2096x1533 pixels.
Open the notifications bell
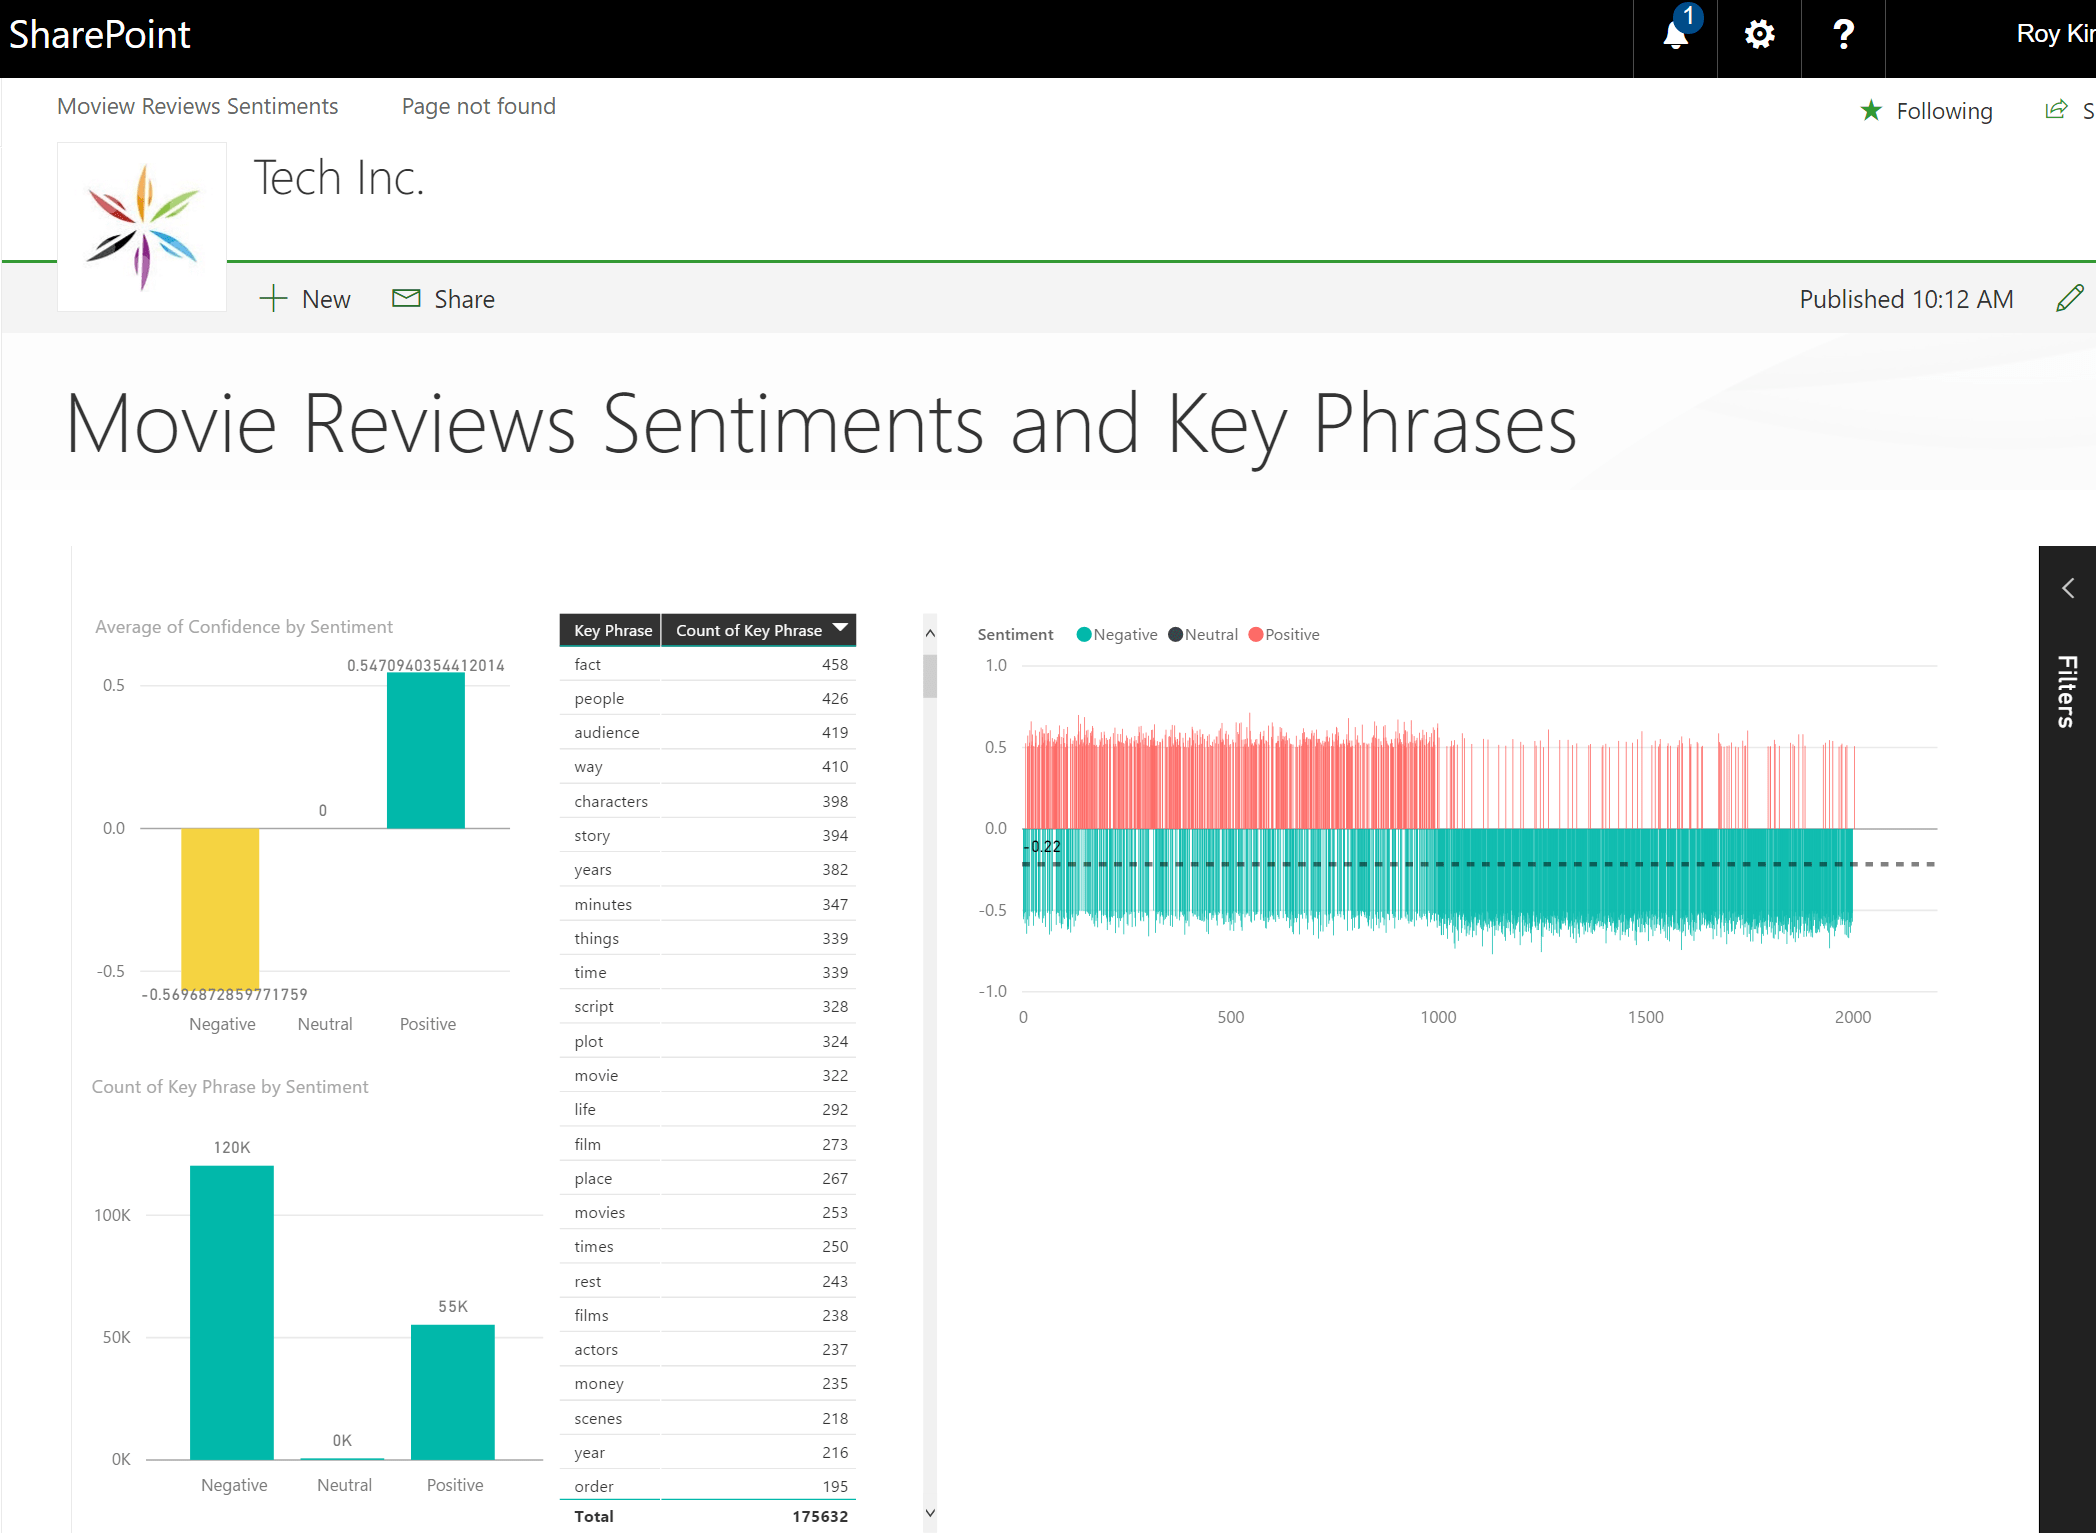click(1674, 35)
